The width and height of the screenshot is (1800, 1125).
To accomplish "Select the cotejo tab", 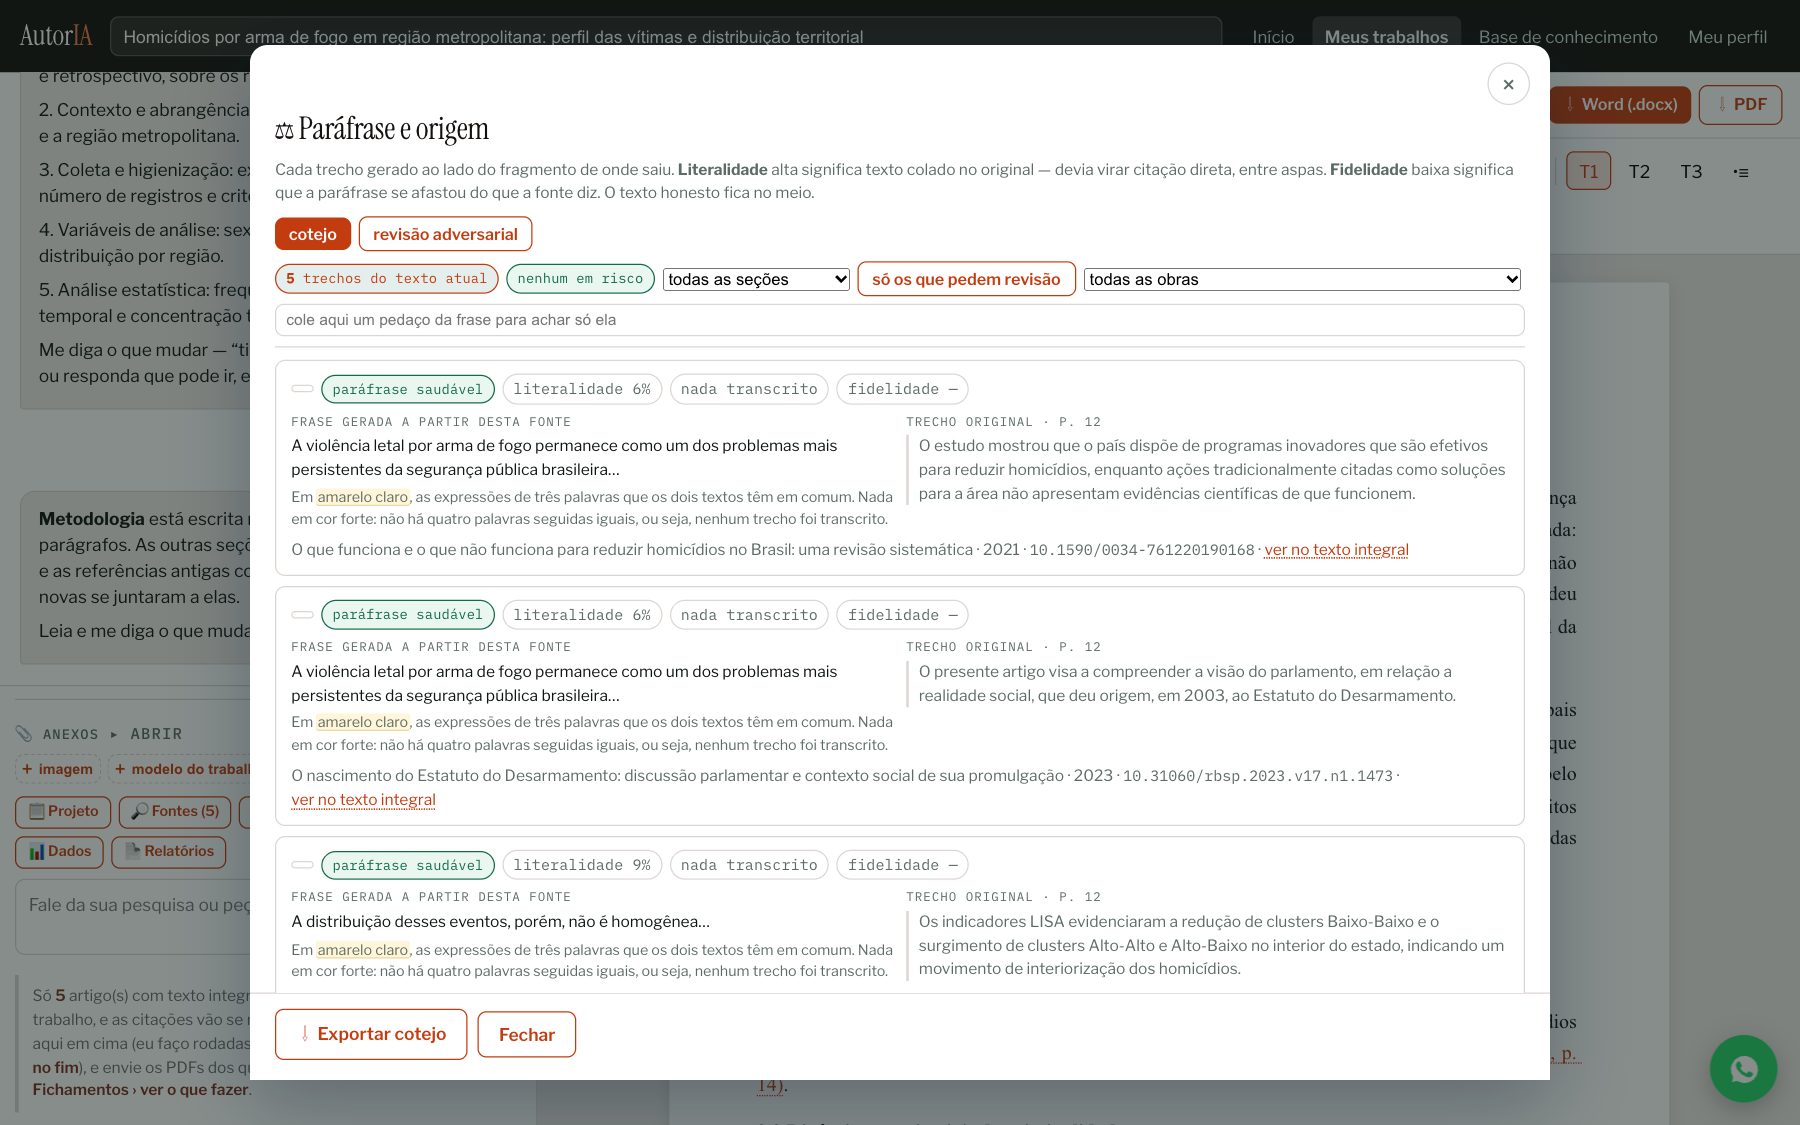I will (312, 234).
